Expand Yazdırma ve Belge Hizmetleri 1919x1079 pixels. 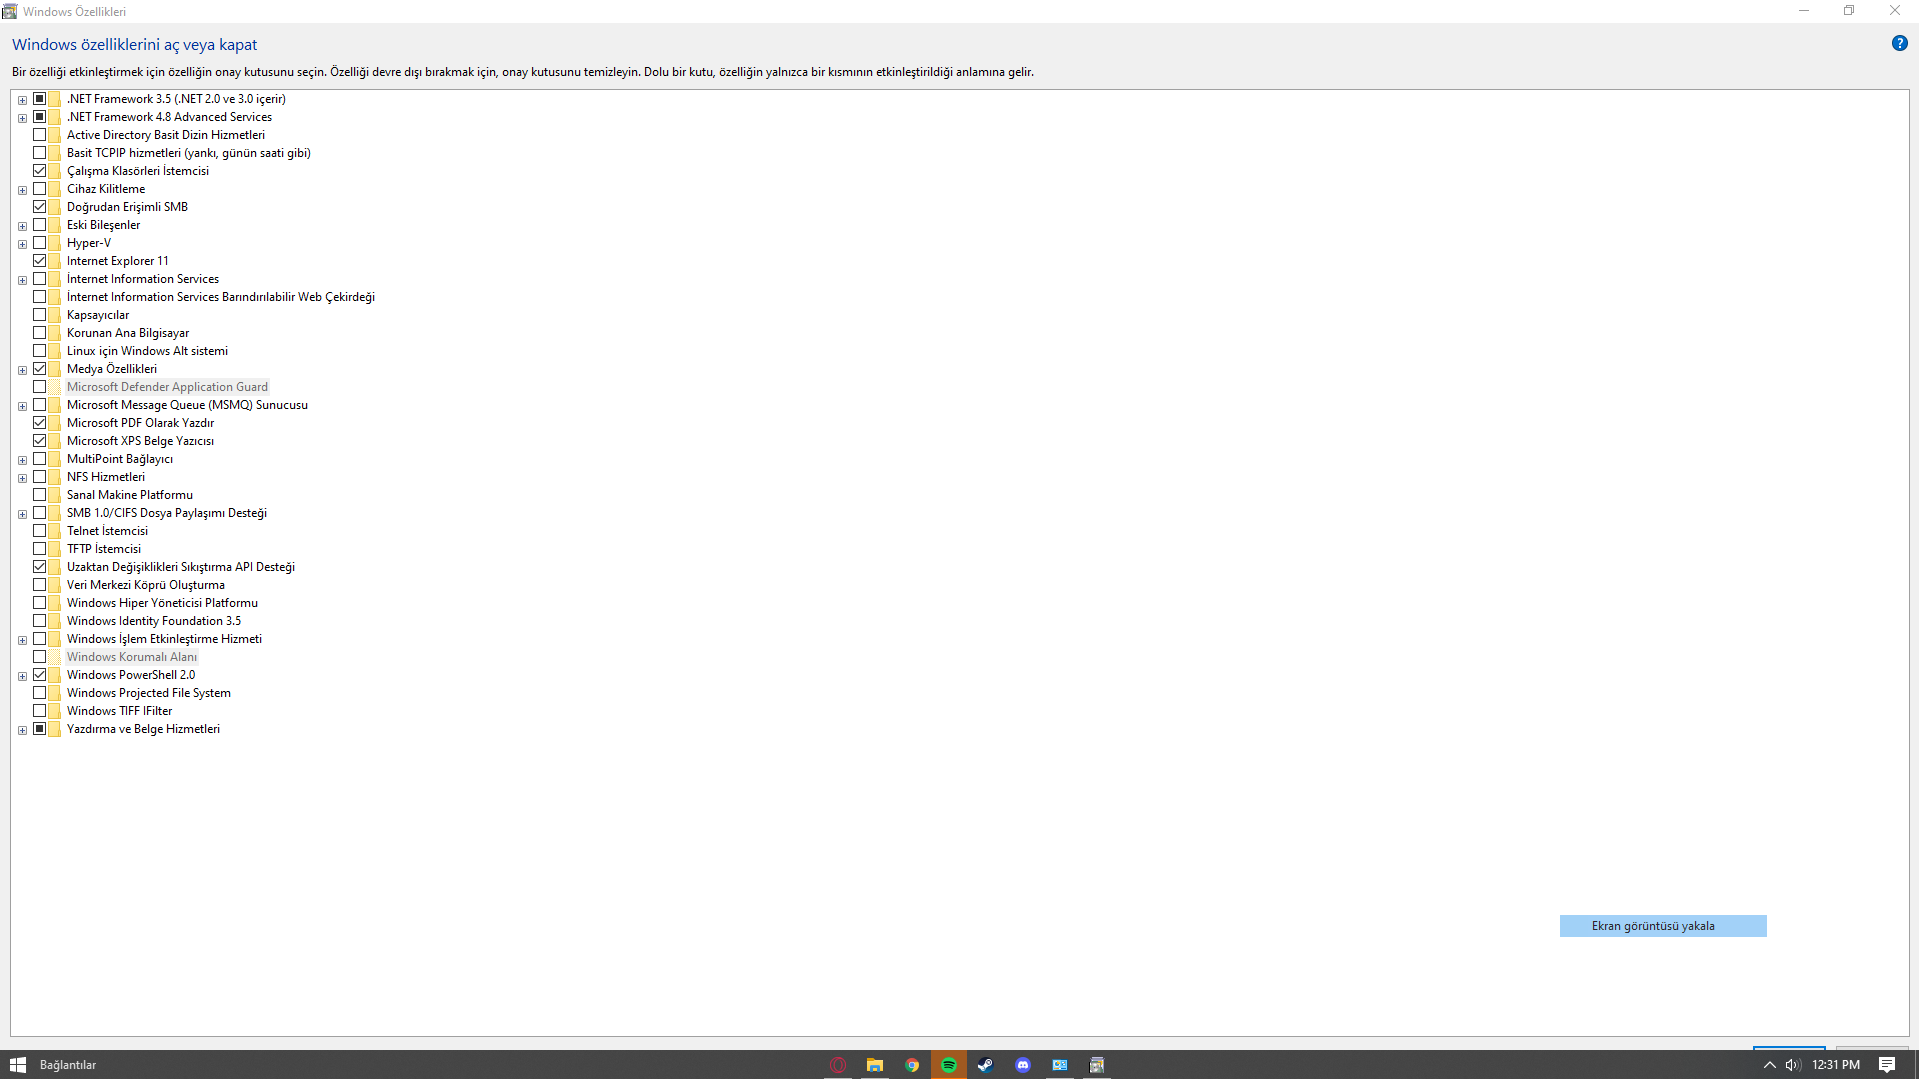[22, 730]
